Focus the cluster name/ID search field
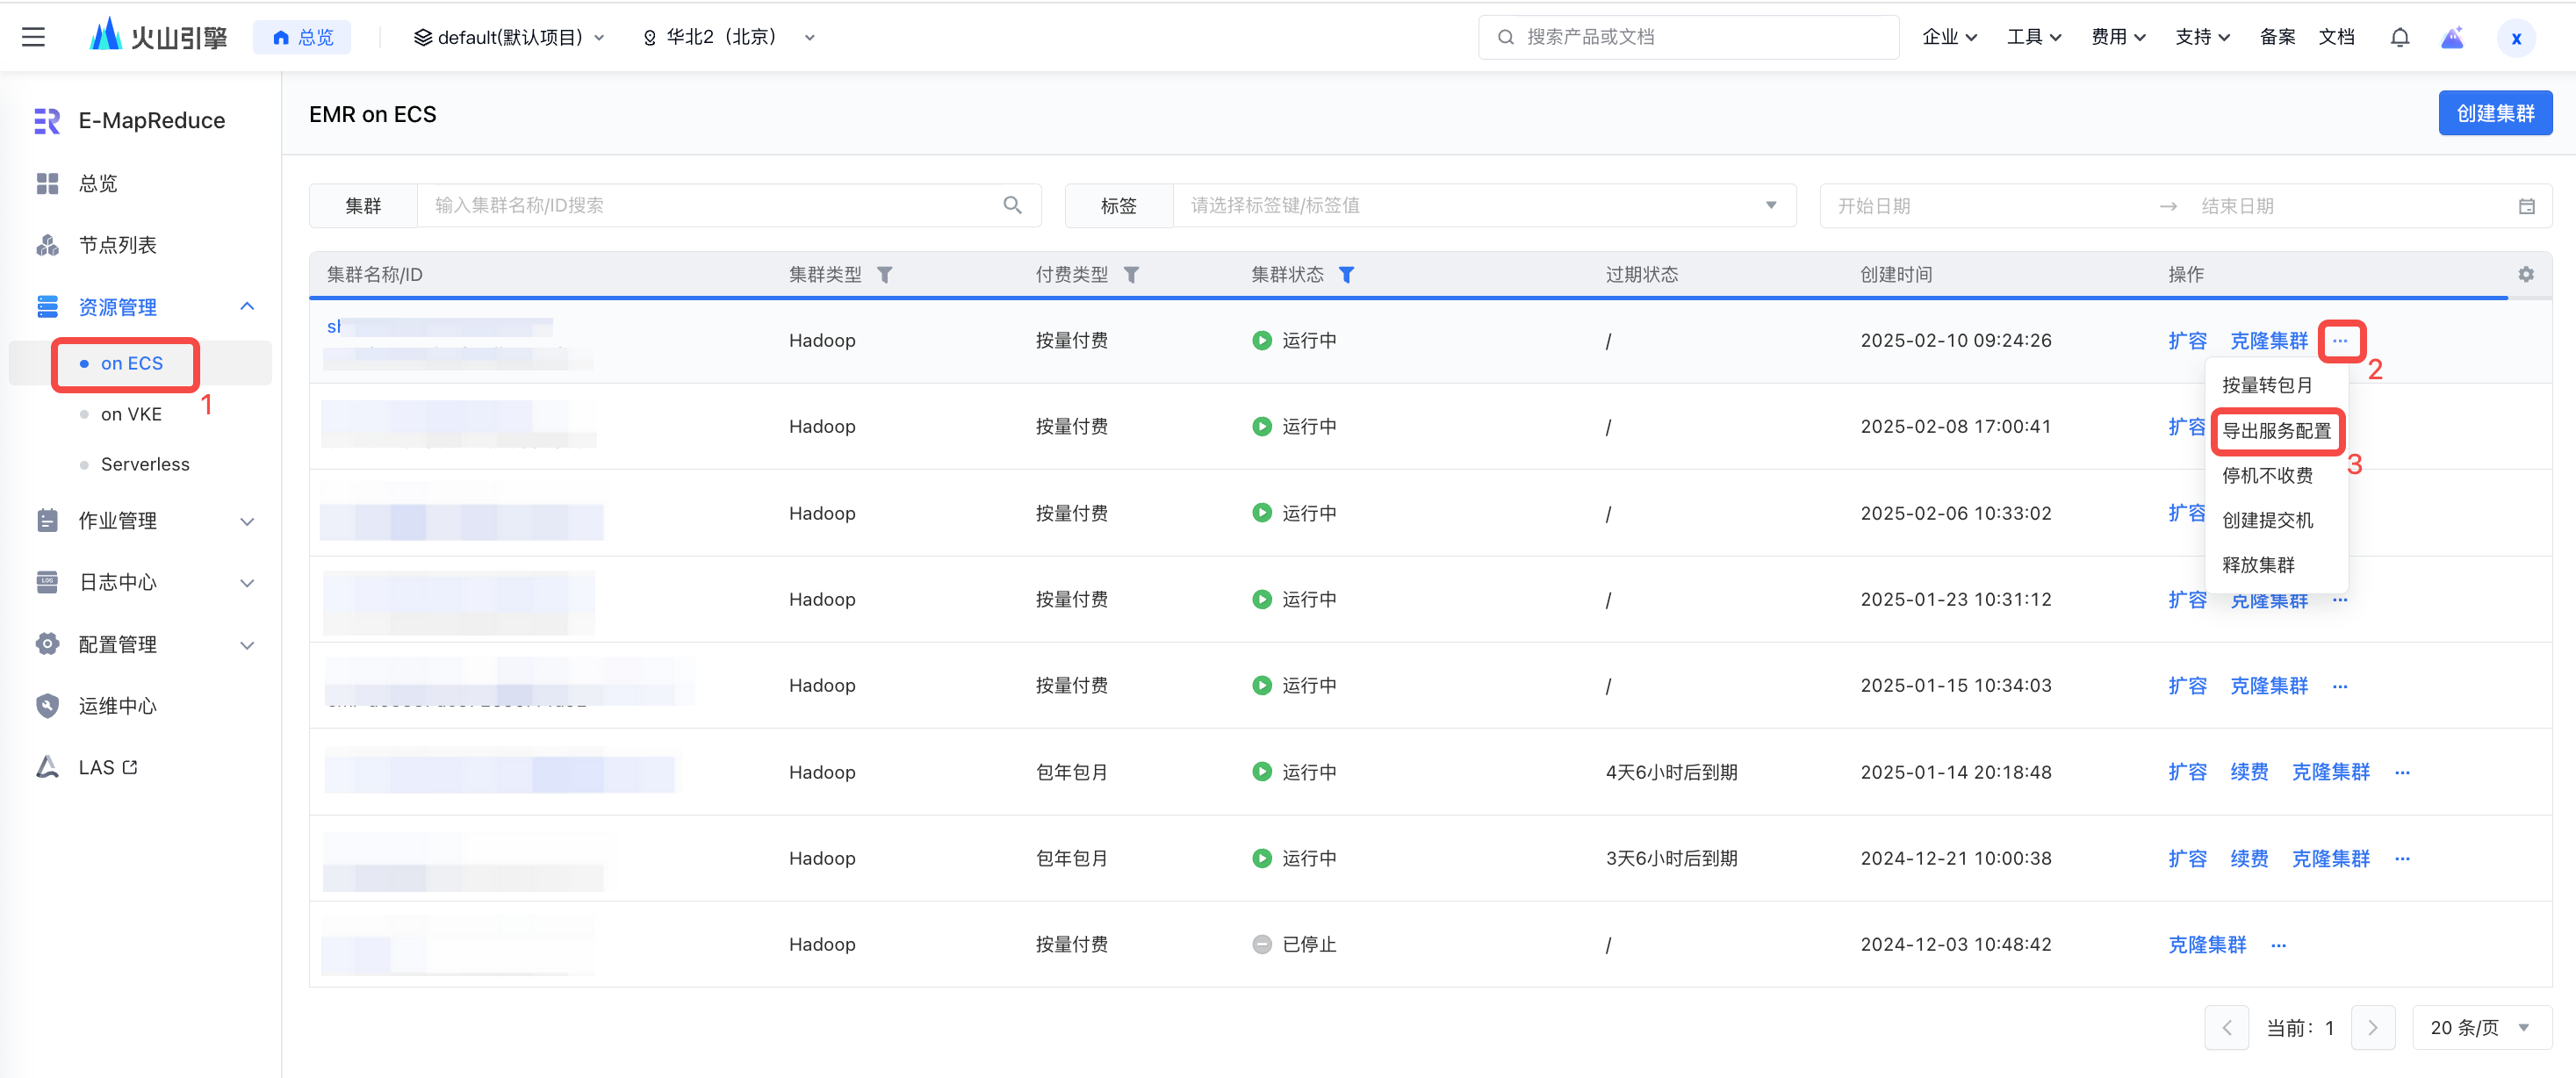This screenshot has height=1078, width=2576. point(728,205)
